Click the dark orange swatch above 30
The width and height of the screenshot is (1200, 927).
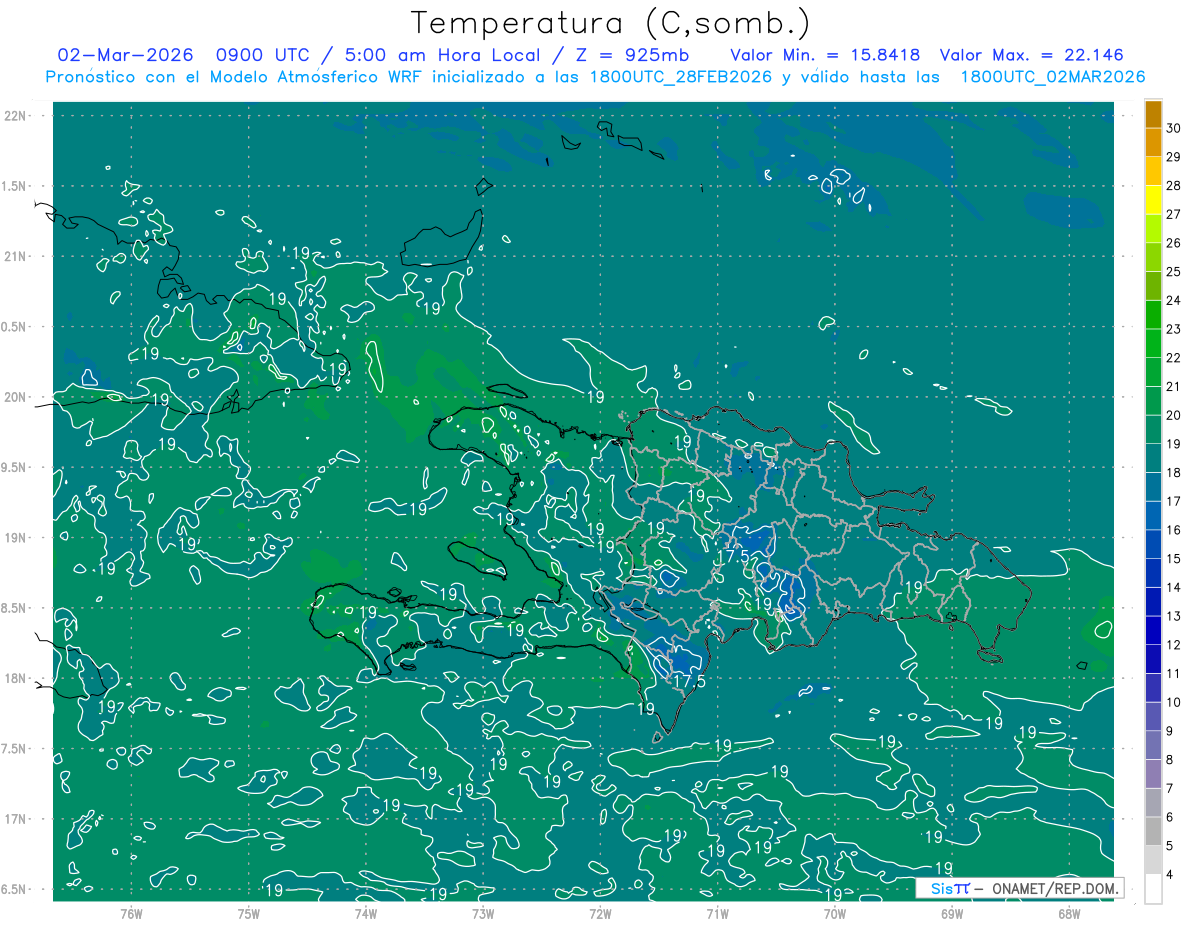(x=1153, y=114)
